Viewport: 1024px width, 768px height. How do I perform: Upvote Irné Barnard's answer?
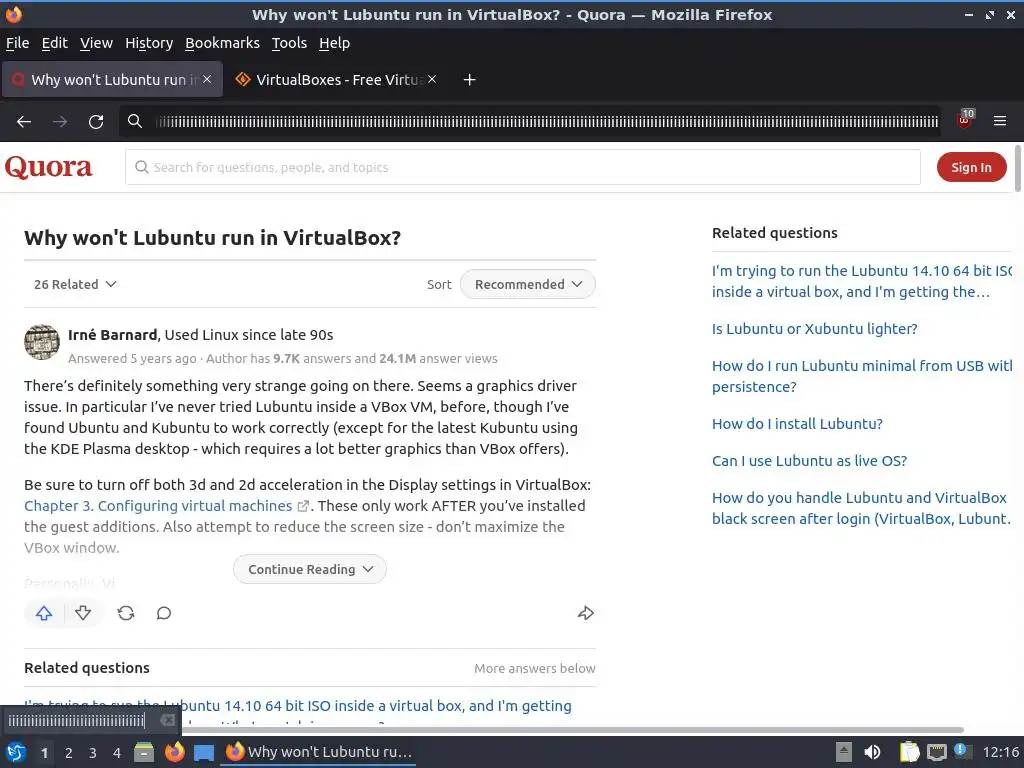click(44, 613)
